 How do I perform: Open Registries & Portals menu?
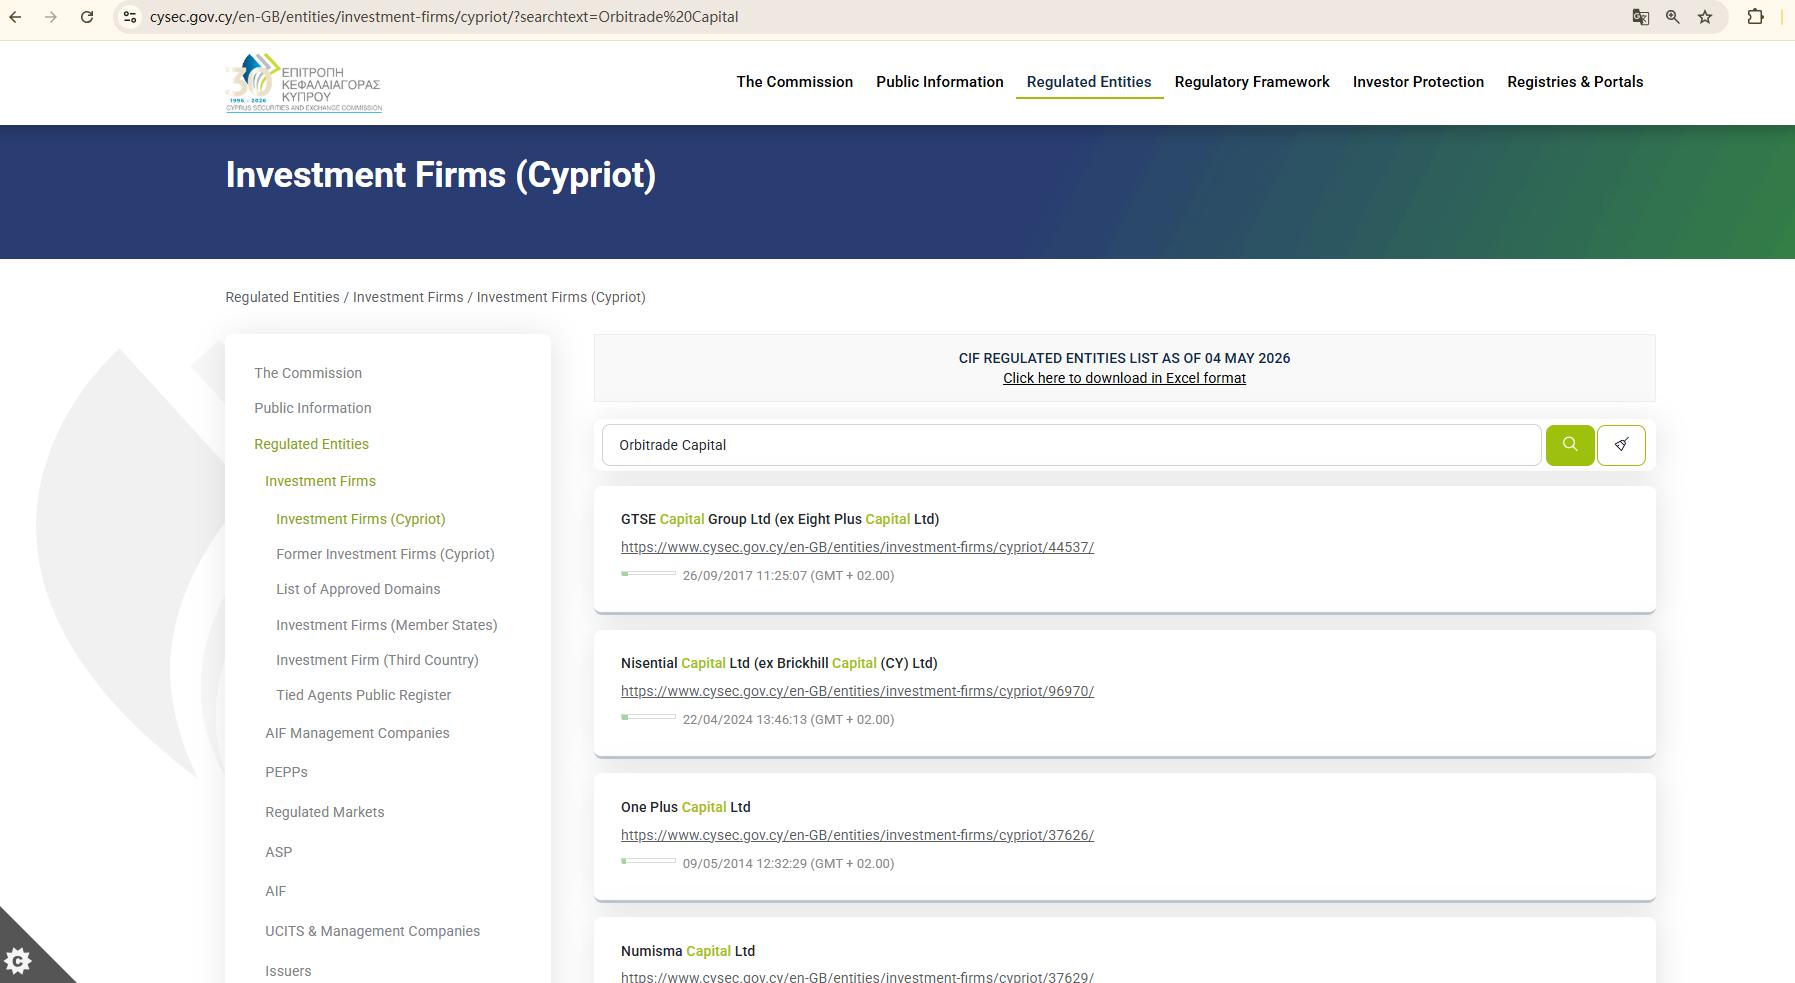click(1575, 82)
